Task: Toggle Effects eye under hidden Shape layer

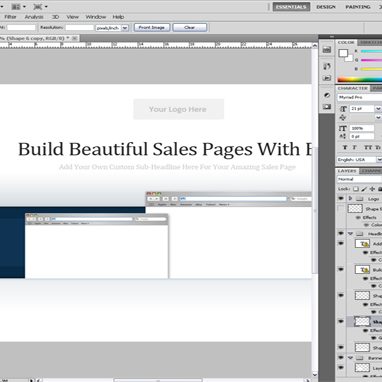Action: point(358,217)
